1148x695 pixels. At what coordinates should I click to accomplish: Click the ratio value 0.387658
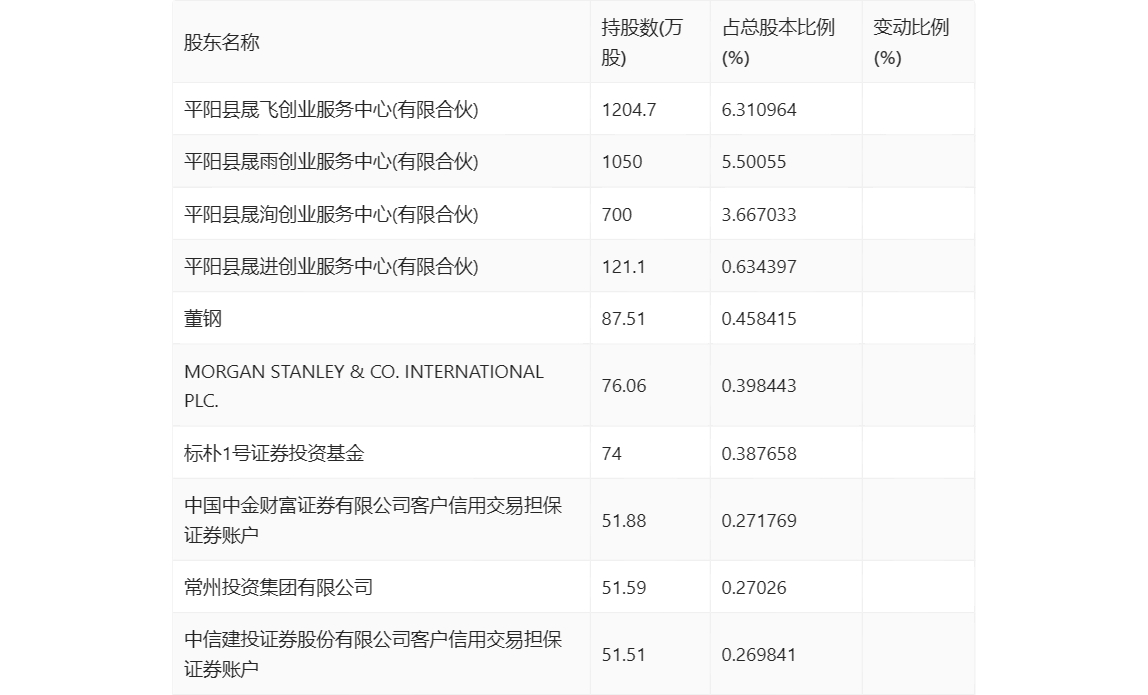[x=758, y=453]
